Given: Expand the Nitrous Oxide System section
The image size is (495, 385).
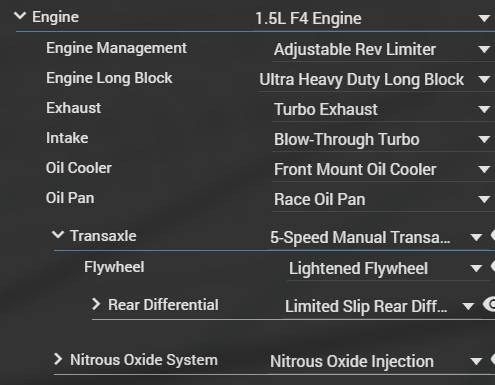Looking at the screenshot, I should click(58, 359).
